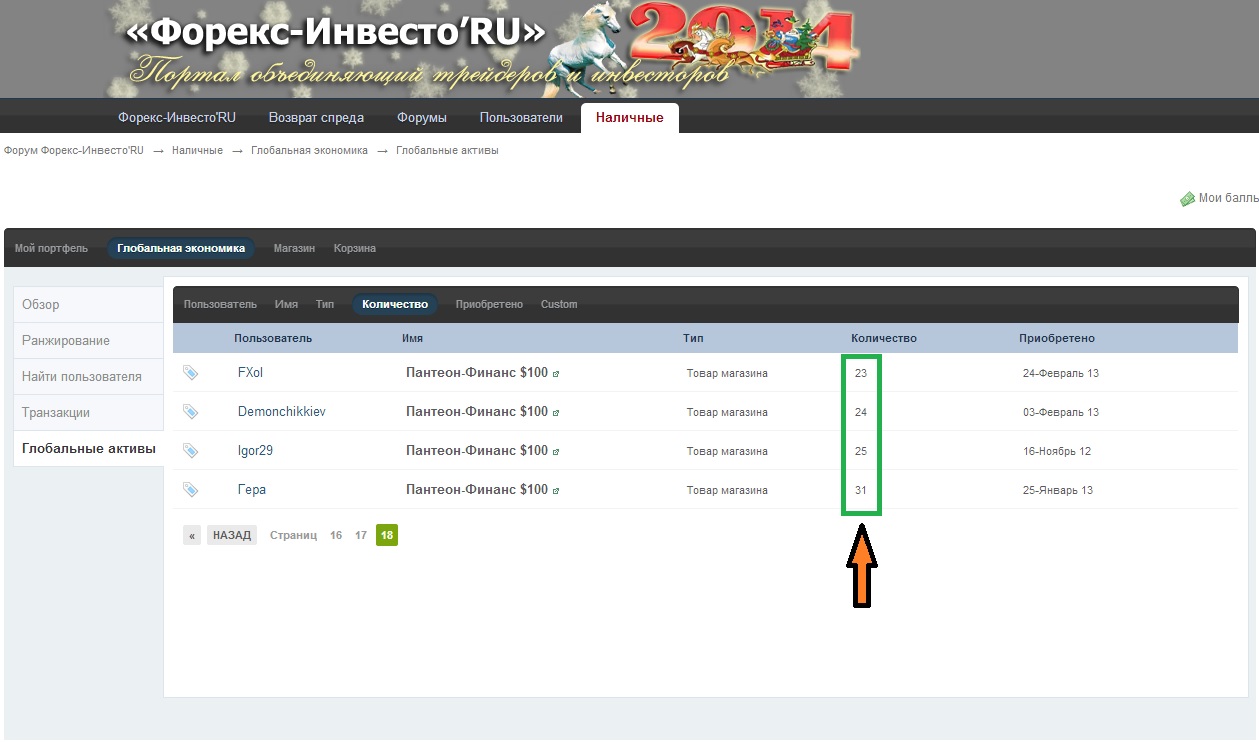This screenshot has height=743, width=1259.
Task: Click the «Форекс-Инвесто'RU» site logo
Action: [337, 33]
